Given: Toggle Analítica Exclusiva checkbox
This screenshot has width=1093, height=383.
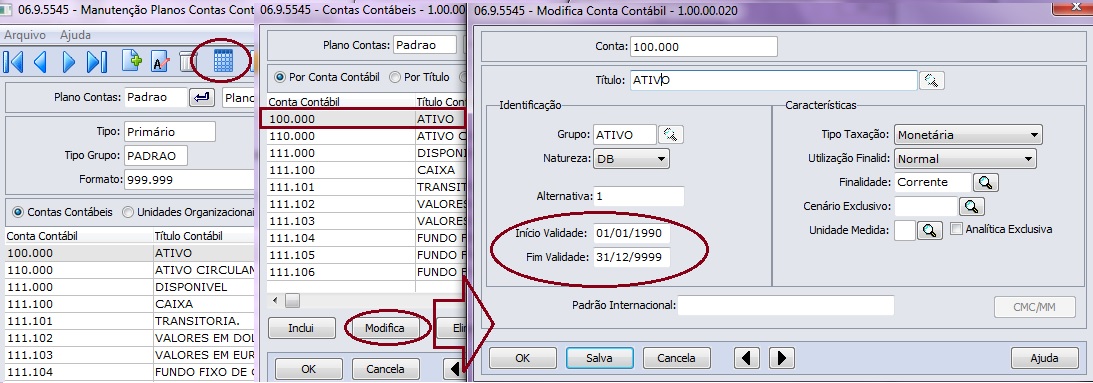Looking at the screenshot, I should (956, 229).
